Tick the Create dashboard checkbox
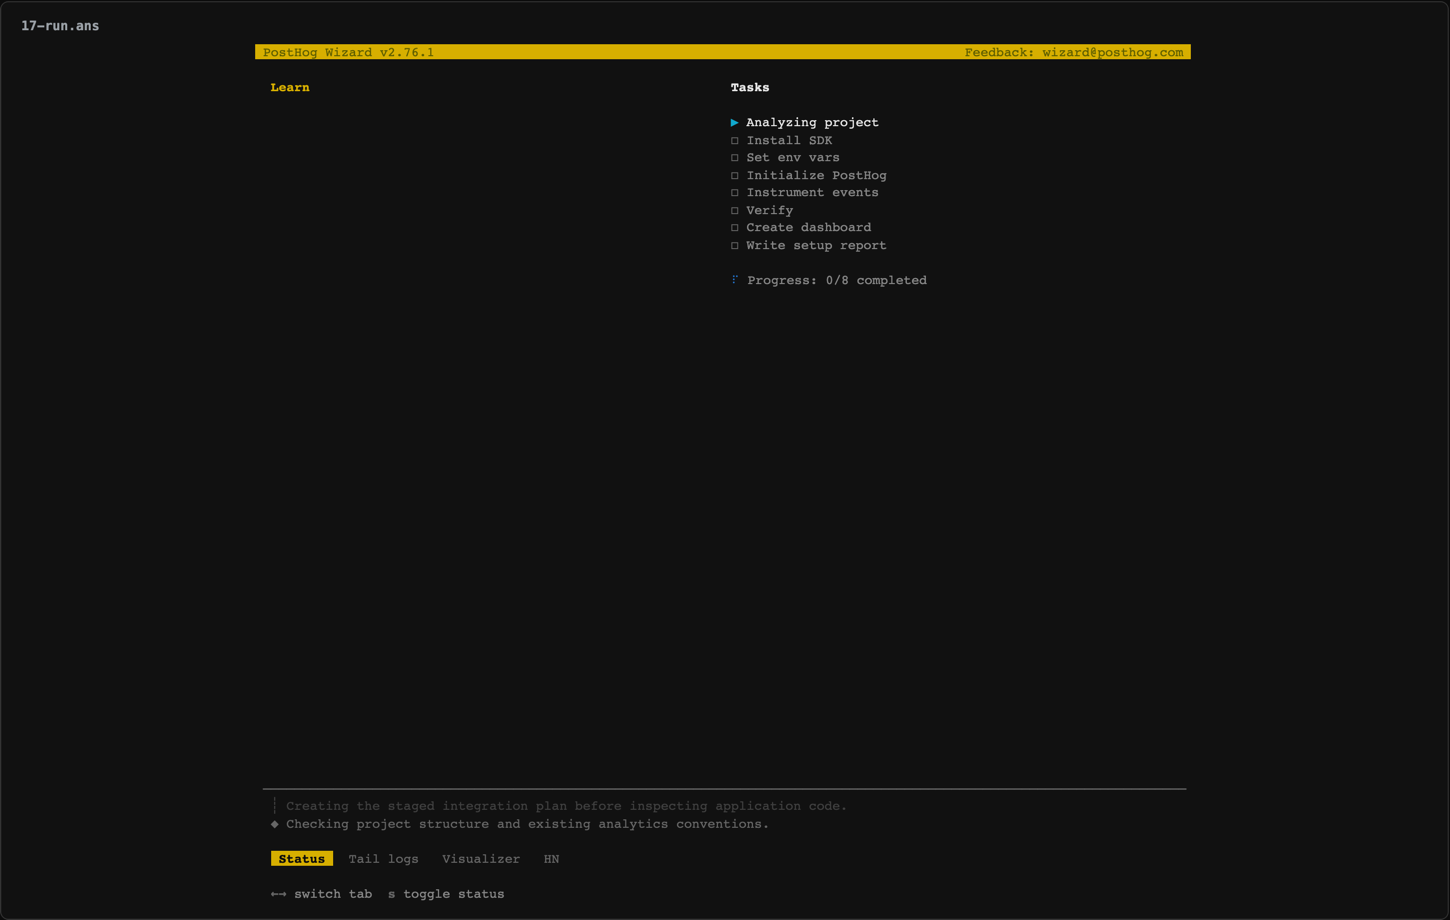 (735, 228)
